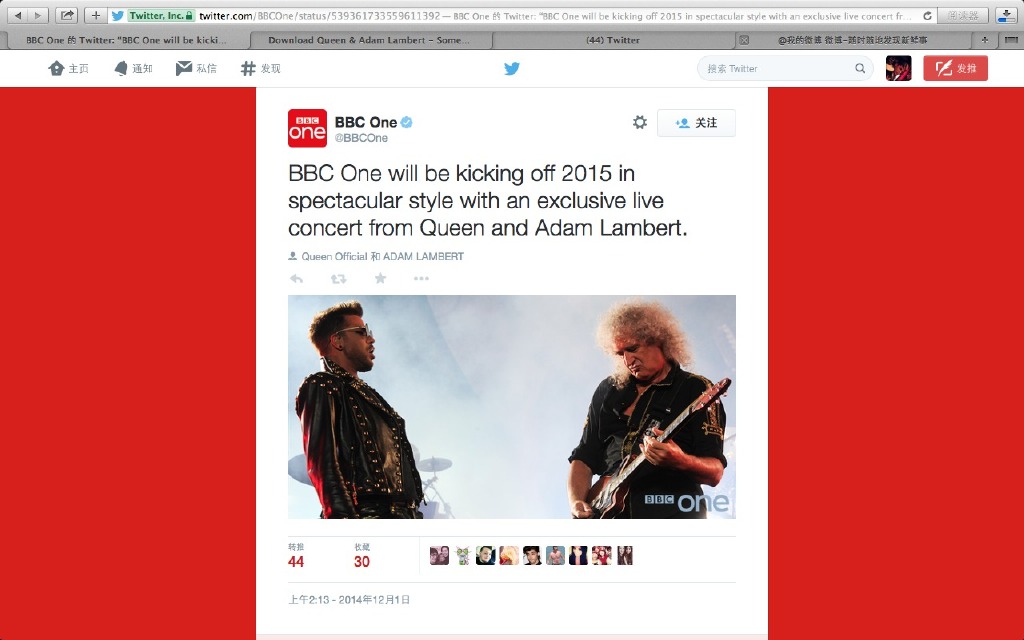Reload page with Safari refresh icon
Screen dimensions: 1024x640
(927, 15)
